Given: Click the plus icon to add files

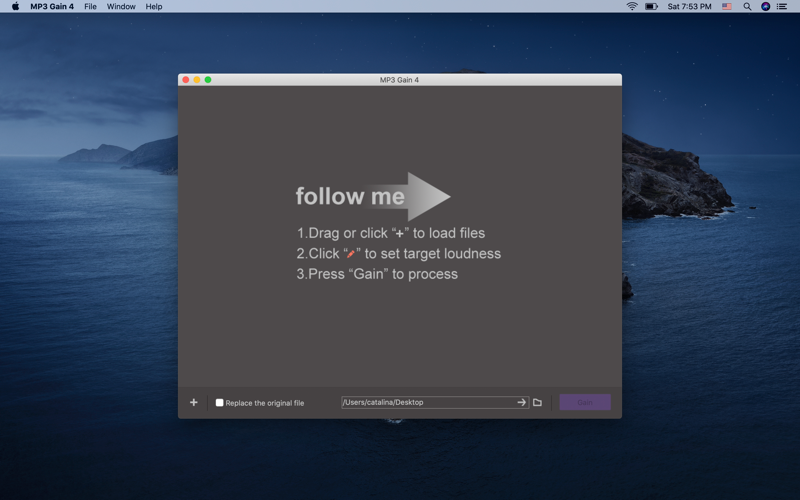Looking at the screenshot, I should 193,403.
